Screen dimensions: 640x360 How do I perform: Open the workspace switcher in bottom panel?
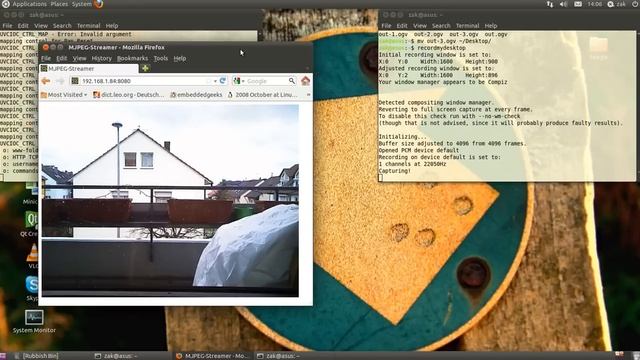620,356
